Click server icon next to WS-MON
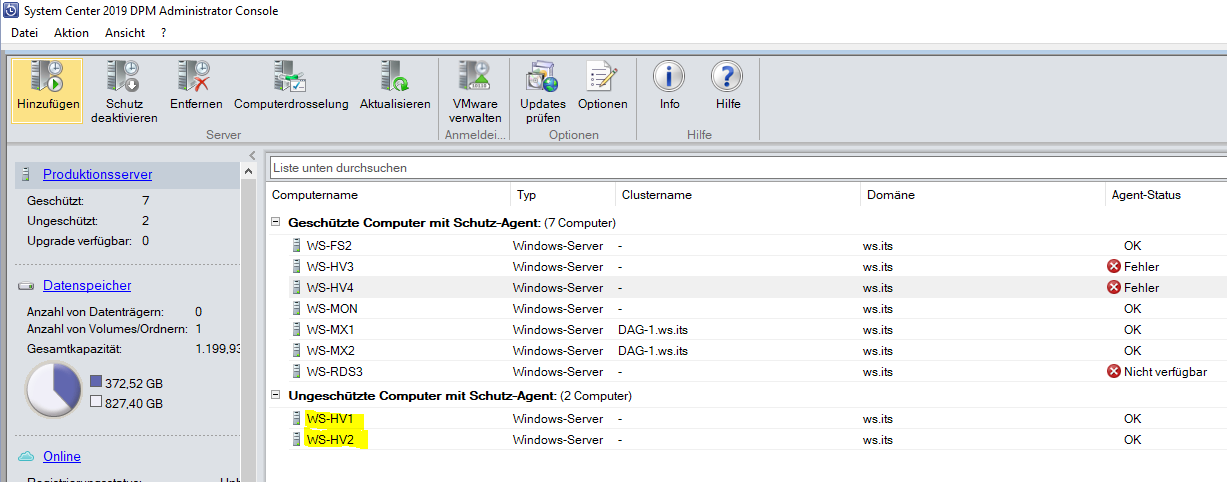The image size is (1227, 482). pyautogui.click(x=296, y=308)
